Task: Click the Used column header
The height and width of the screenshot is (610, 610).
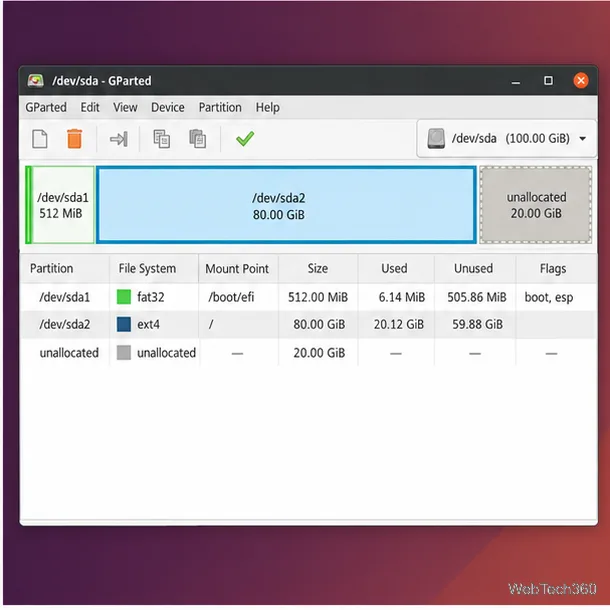Action: [x=394, y=268]
